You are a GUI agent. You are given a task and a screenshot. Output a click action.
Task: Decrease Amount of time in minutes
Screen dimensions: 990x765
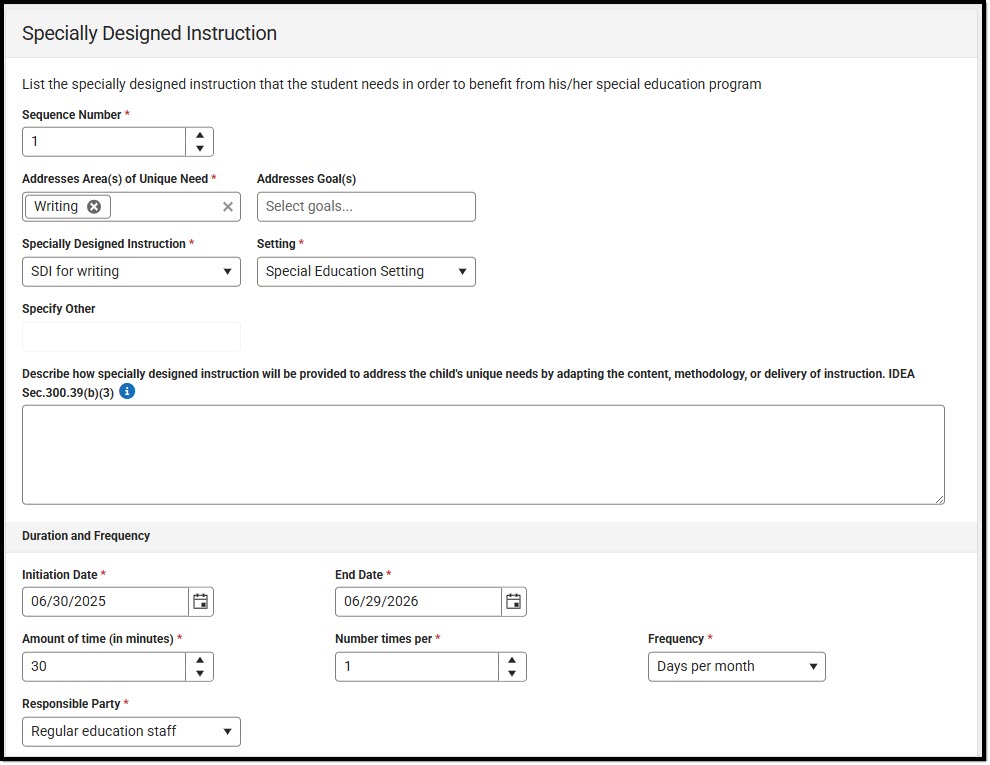(x=200, y=673)
